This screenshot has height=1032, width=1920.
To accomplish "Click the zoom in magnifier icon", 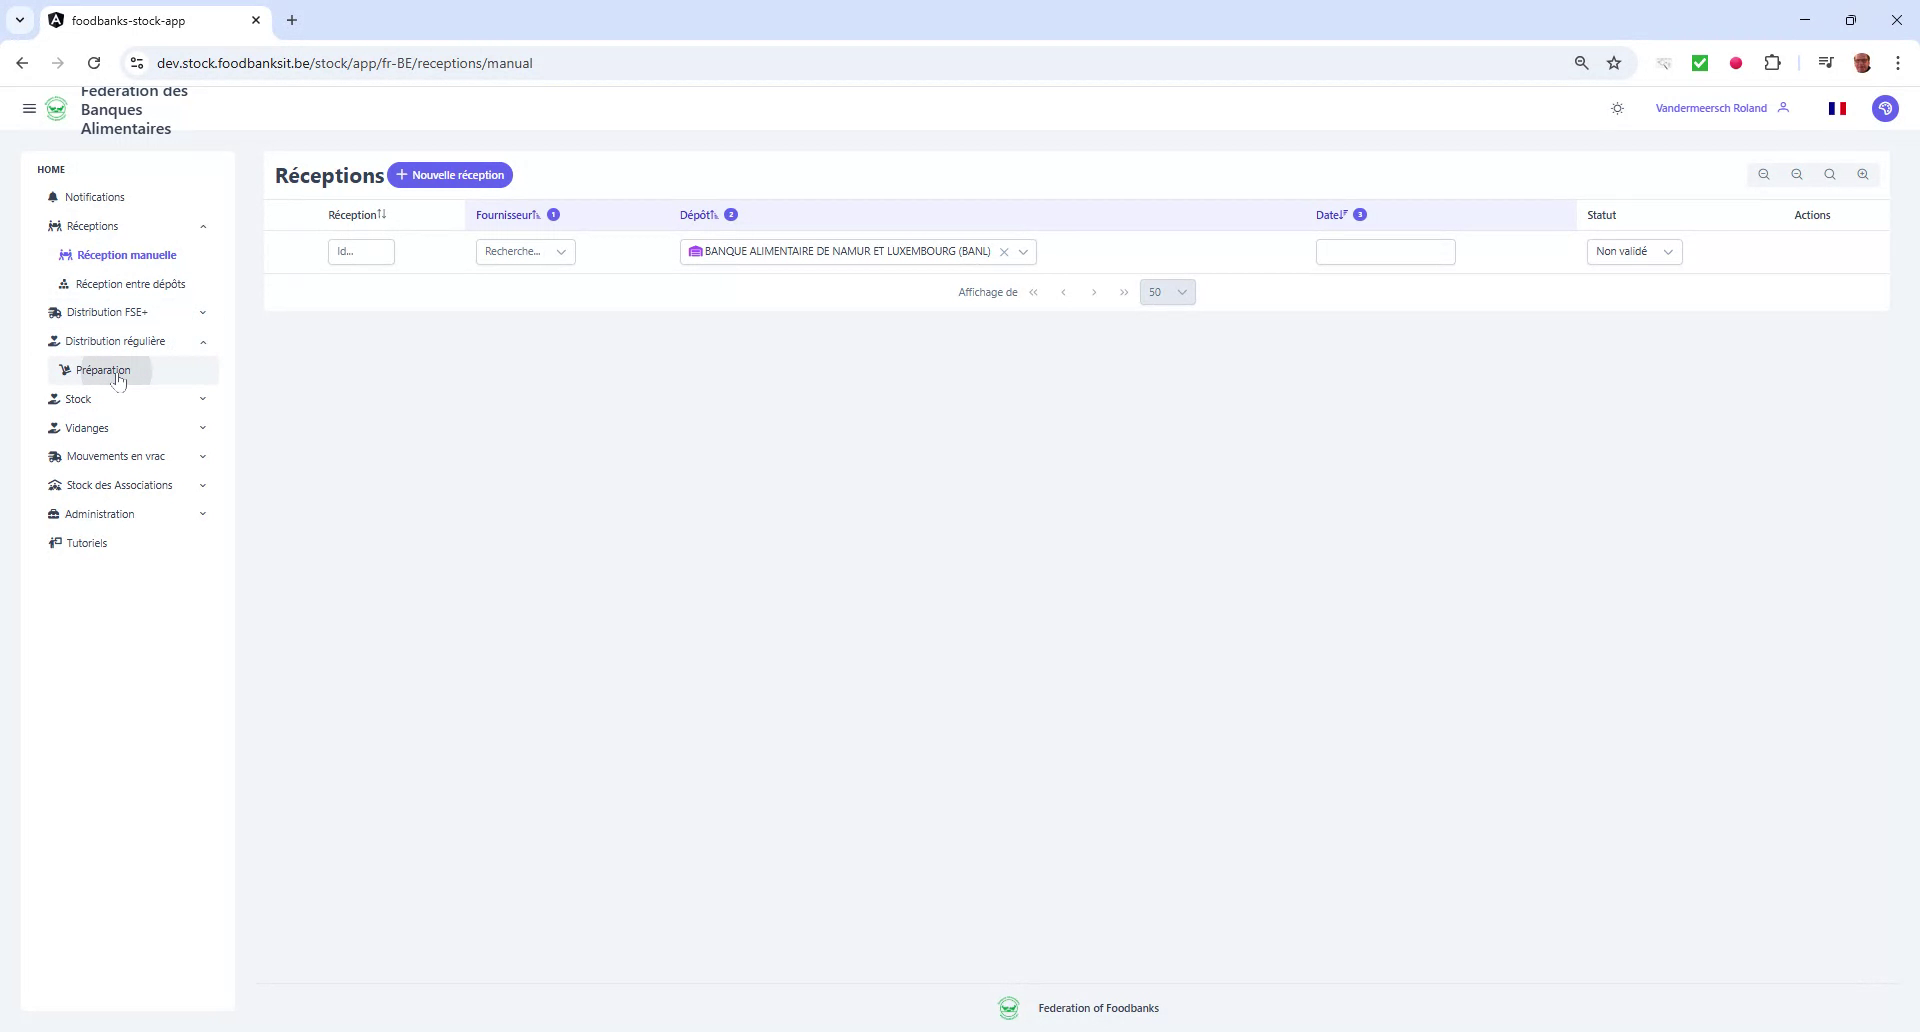I will point(1863,174).
